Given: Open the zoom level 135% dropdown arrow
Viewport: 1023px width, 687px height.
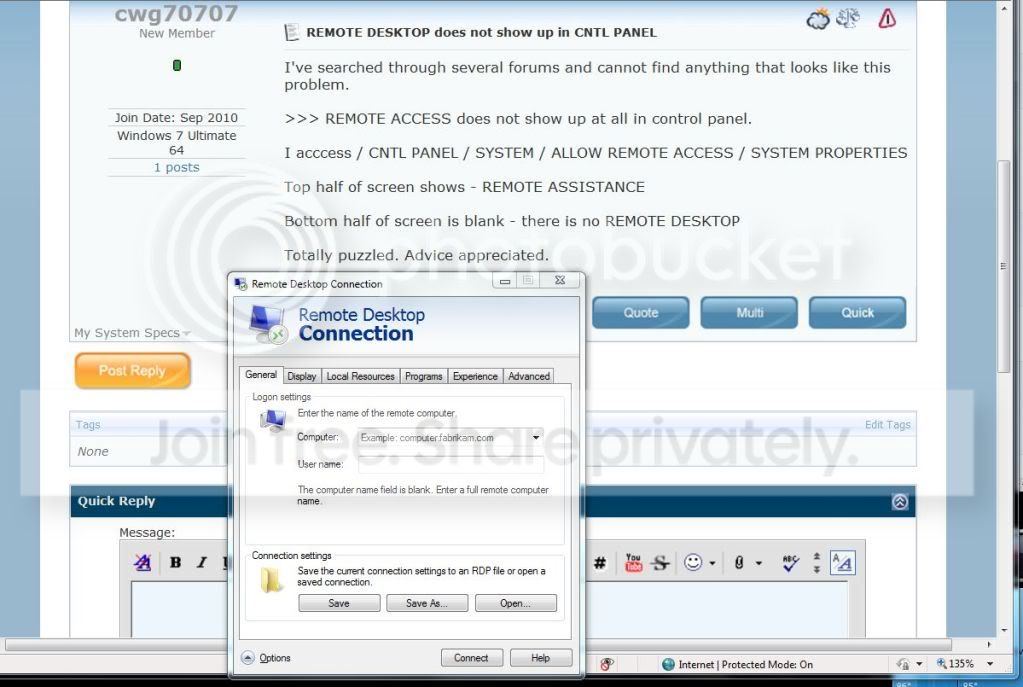Looking at the screenshot, I should [x=990, y=664].
